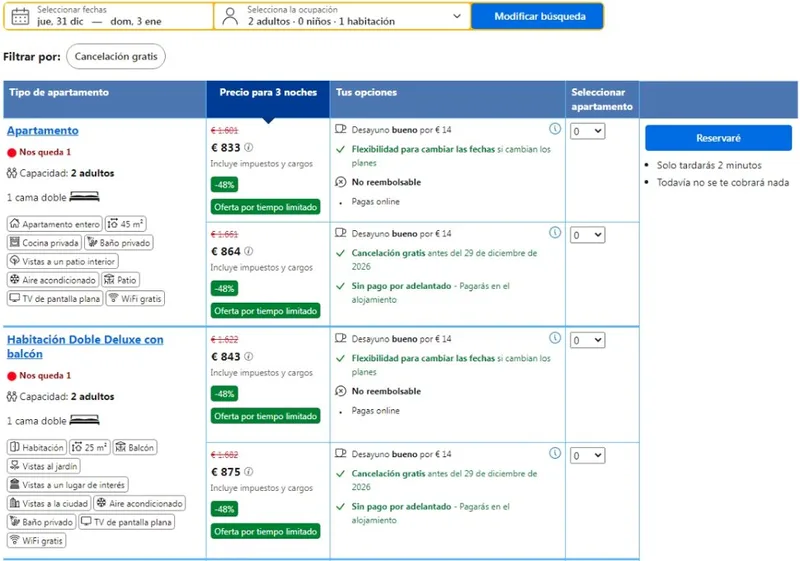The image size is (800, 561).
Task: Click the -48% badge under € 864
Action: pos(224,289)
